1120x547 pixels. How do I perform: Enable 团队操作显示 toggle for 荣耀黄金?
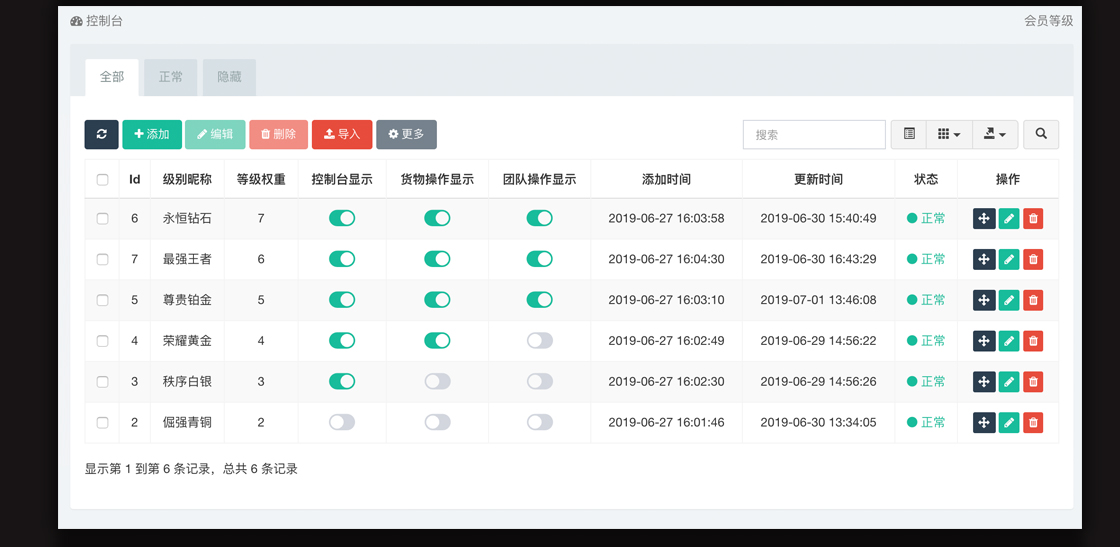pyautogui.click(x=540, y=341)
